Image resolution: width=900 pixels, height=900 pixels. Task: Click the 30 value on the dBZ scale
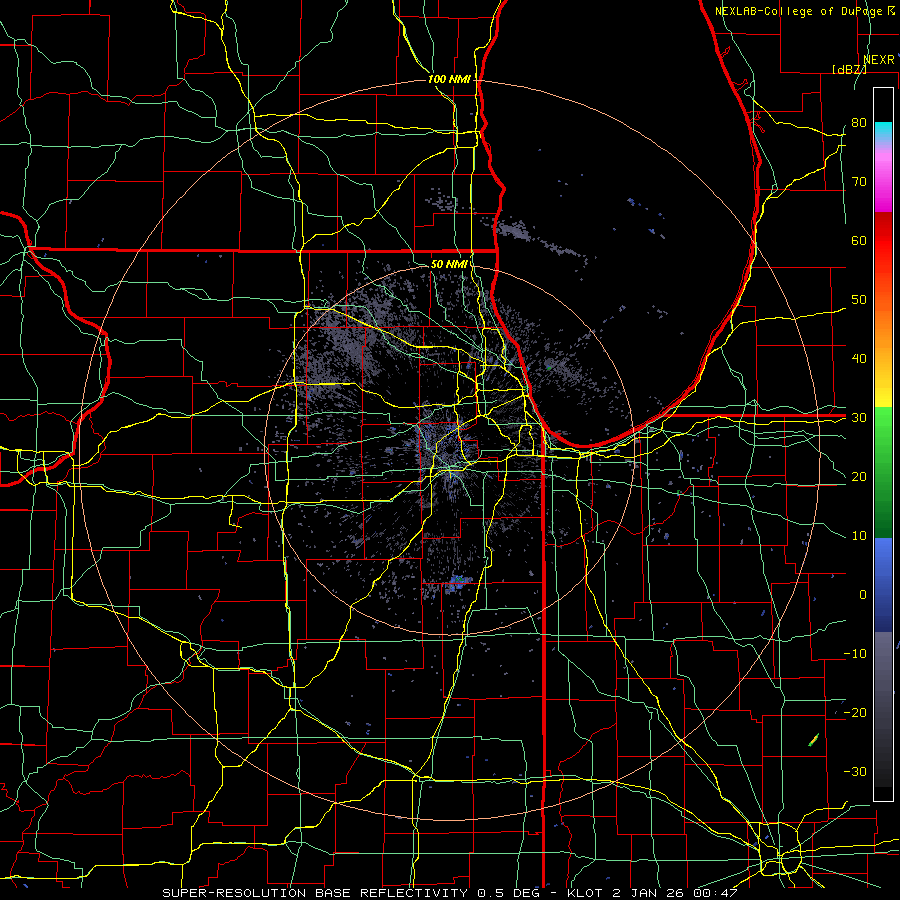(x=859, y=418)
